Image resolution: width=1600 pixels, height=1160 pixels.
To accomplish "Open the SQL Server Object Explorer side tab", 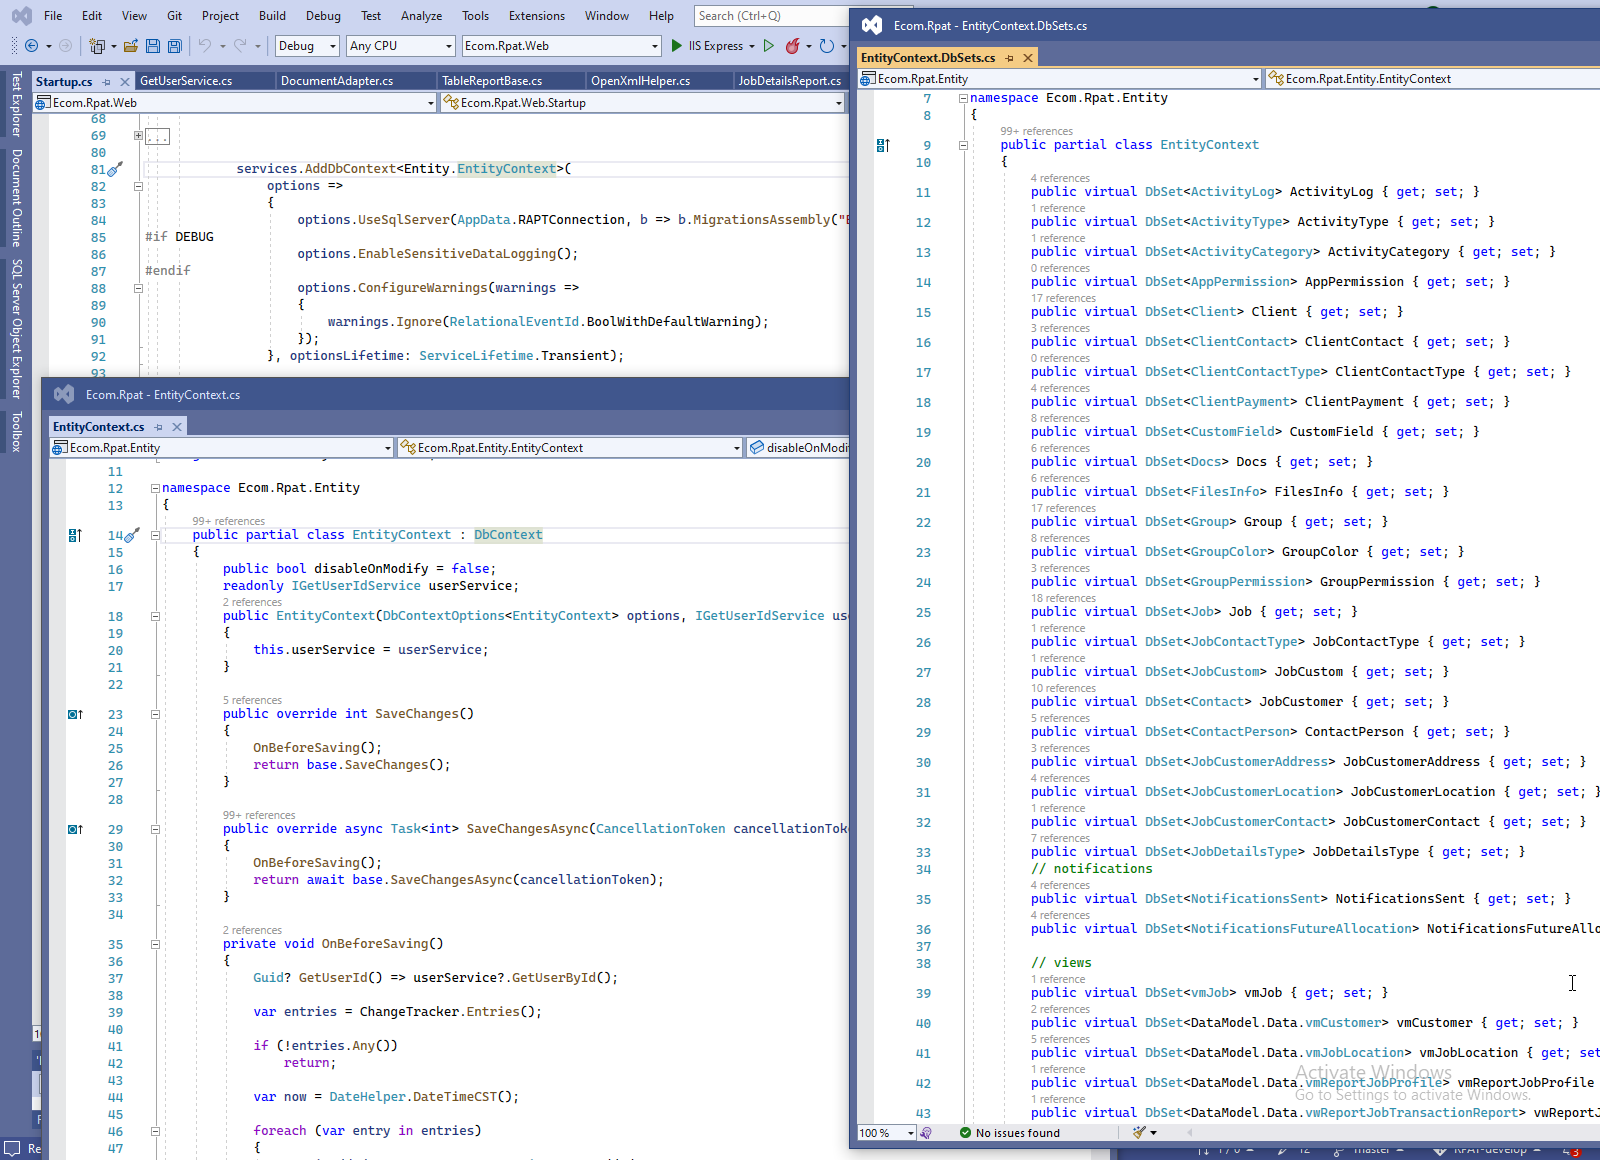I will coord(16,329).
